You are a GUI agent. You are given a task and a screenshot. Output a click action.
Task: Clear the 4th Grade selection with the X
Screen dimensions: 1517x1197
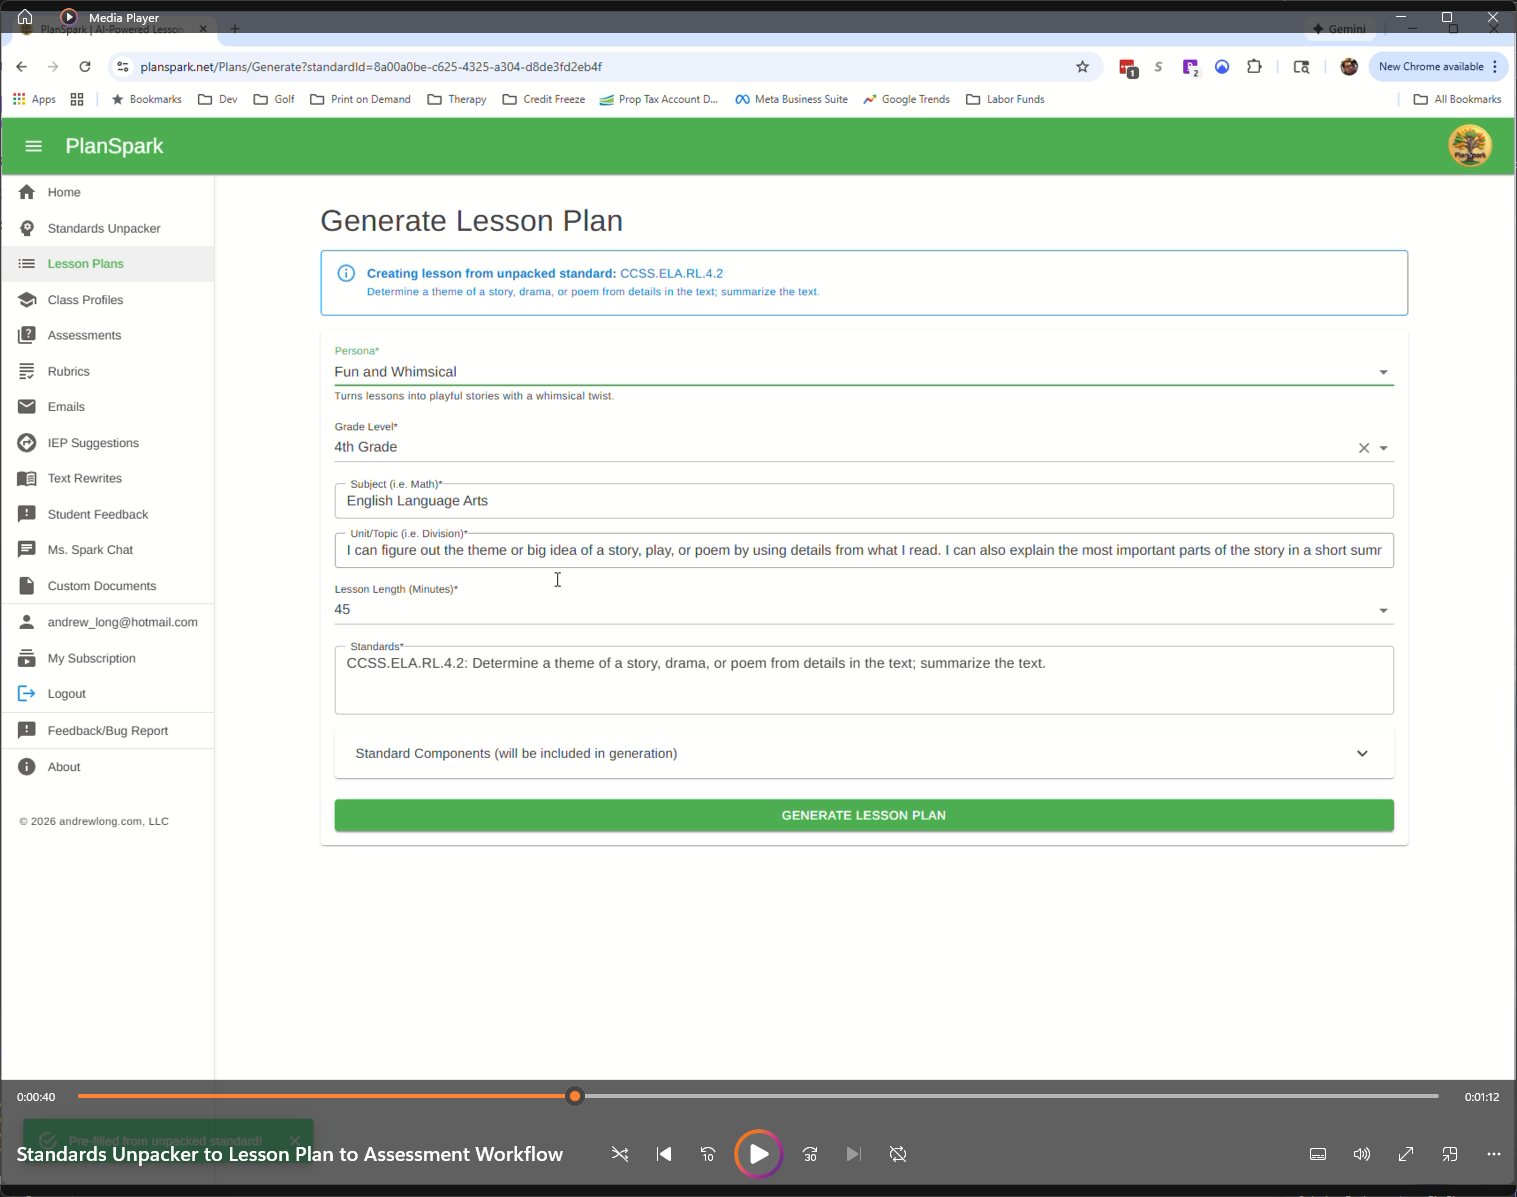(x=1363, y=448)
